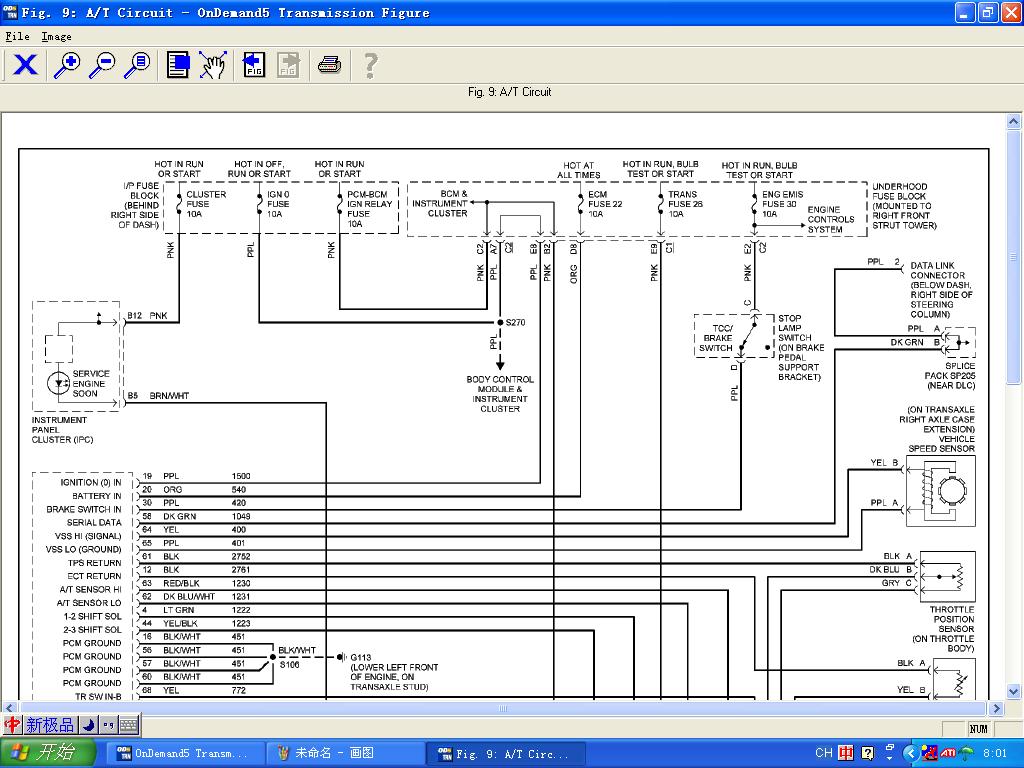Open the Image menu
Image resolution: width=1024 pixels, height=768 pixels.
point(56,36)
